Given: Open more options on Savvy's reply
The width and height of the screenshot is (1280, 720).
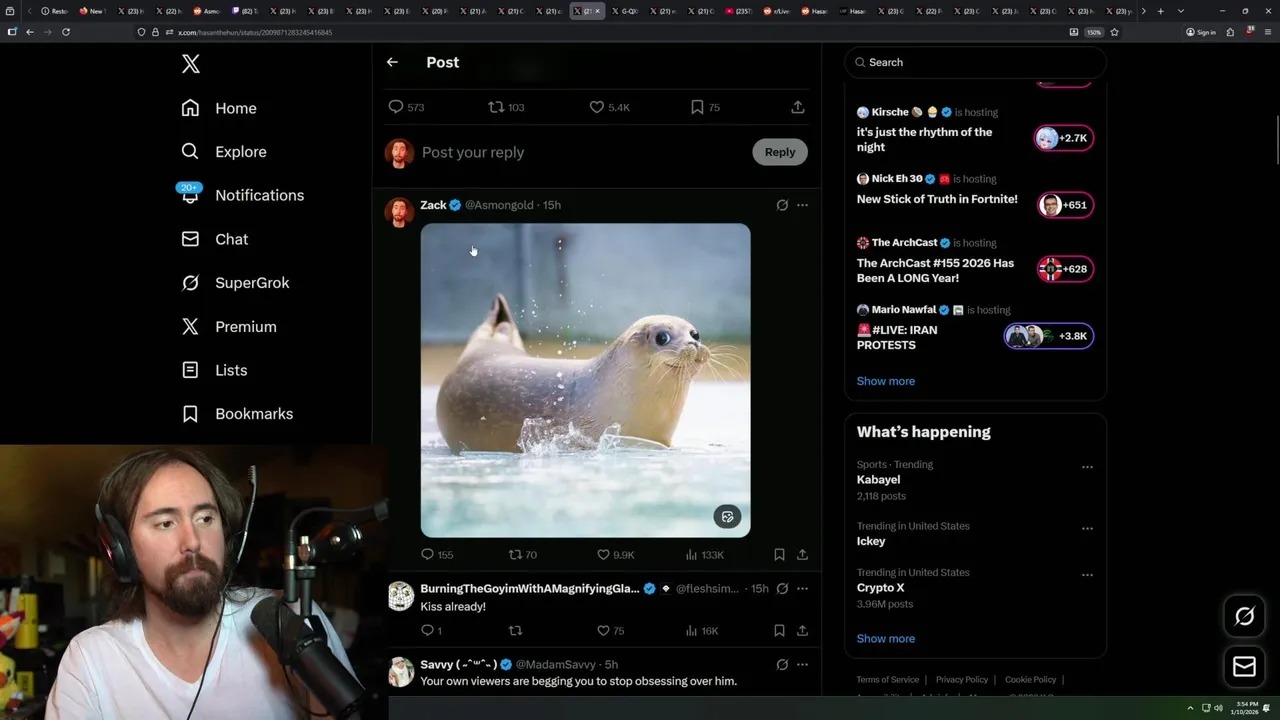Looking at the screenshot, I should click(x=802, y=665).
